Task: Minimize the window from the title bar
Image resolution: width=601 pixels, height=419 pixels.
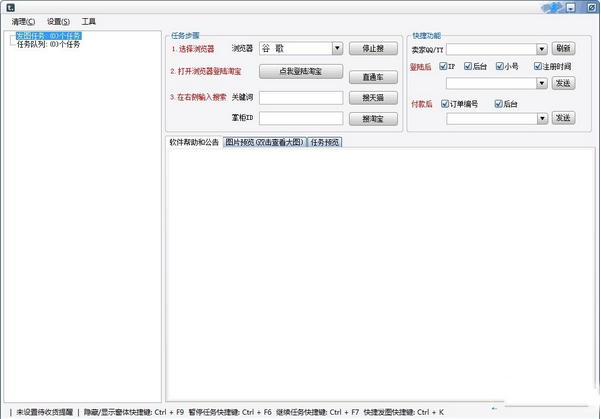Action: pos(569,7)
